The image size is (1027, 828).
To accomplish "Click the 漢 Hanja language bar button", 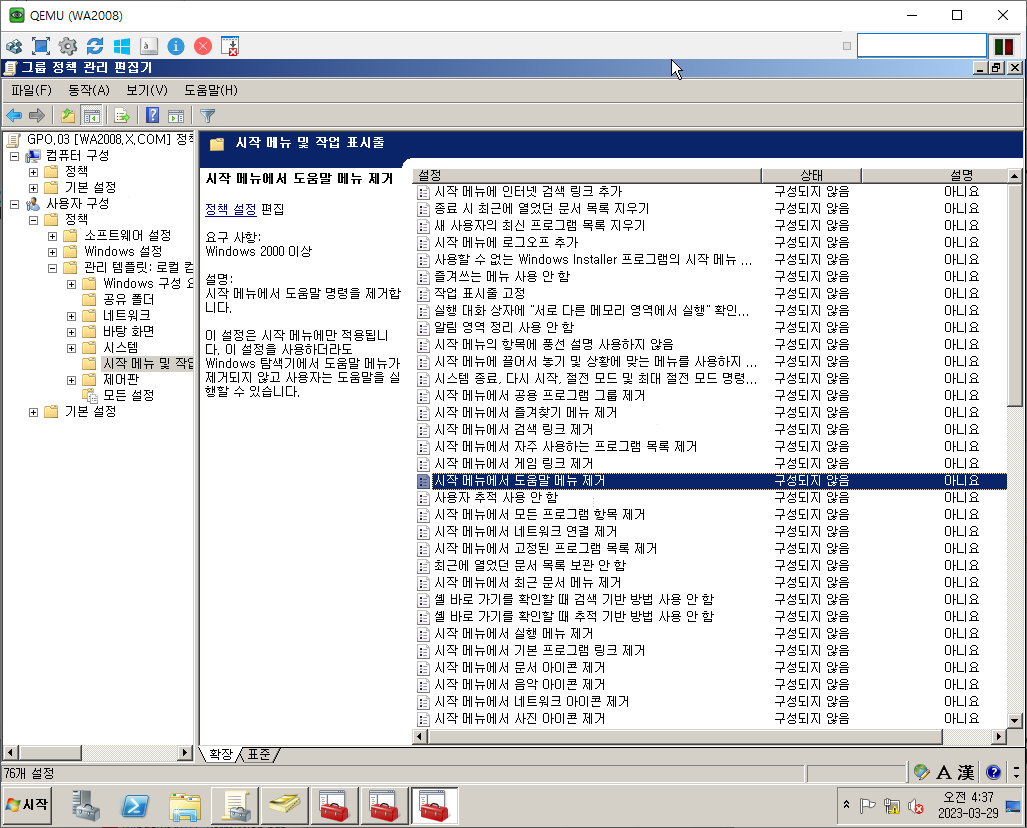I will click(x=965, y=772).
